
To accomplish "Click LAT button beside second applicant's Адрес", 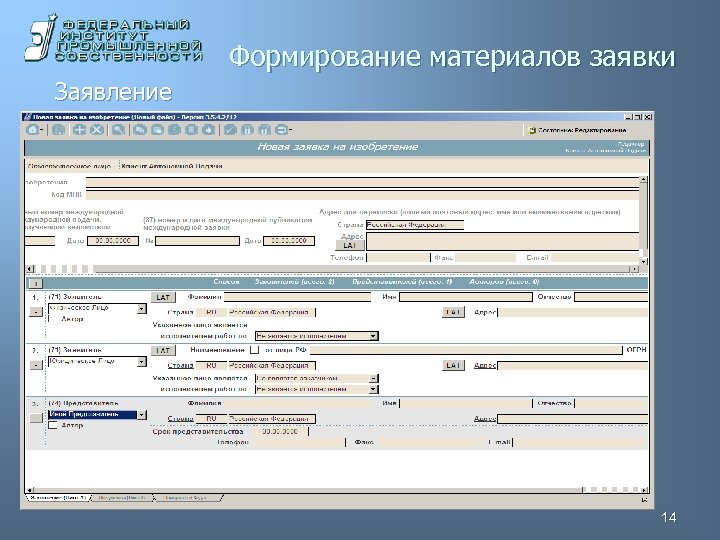I will pos(453,366).
